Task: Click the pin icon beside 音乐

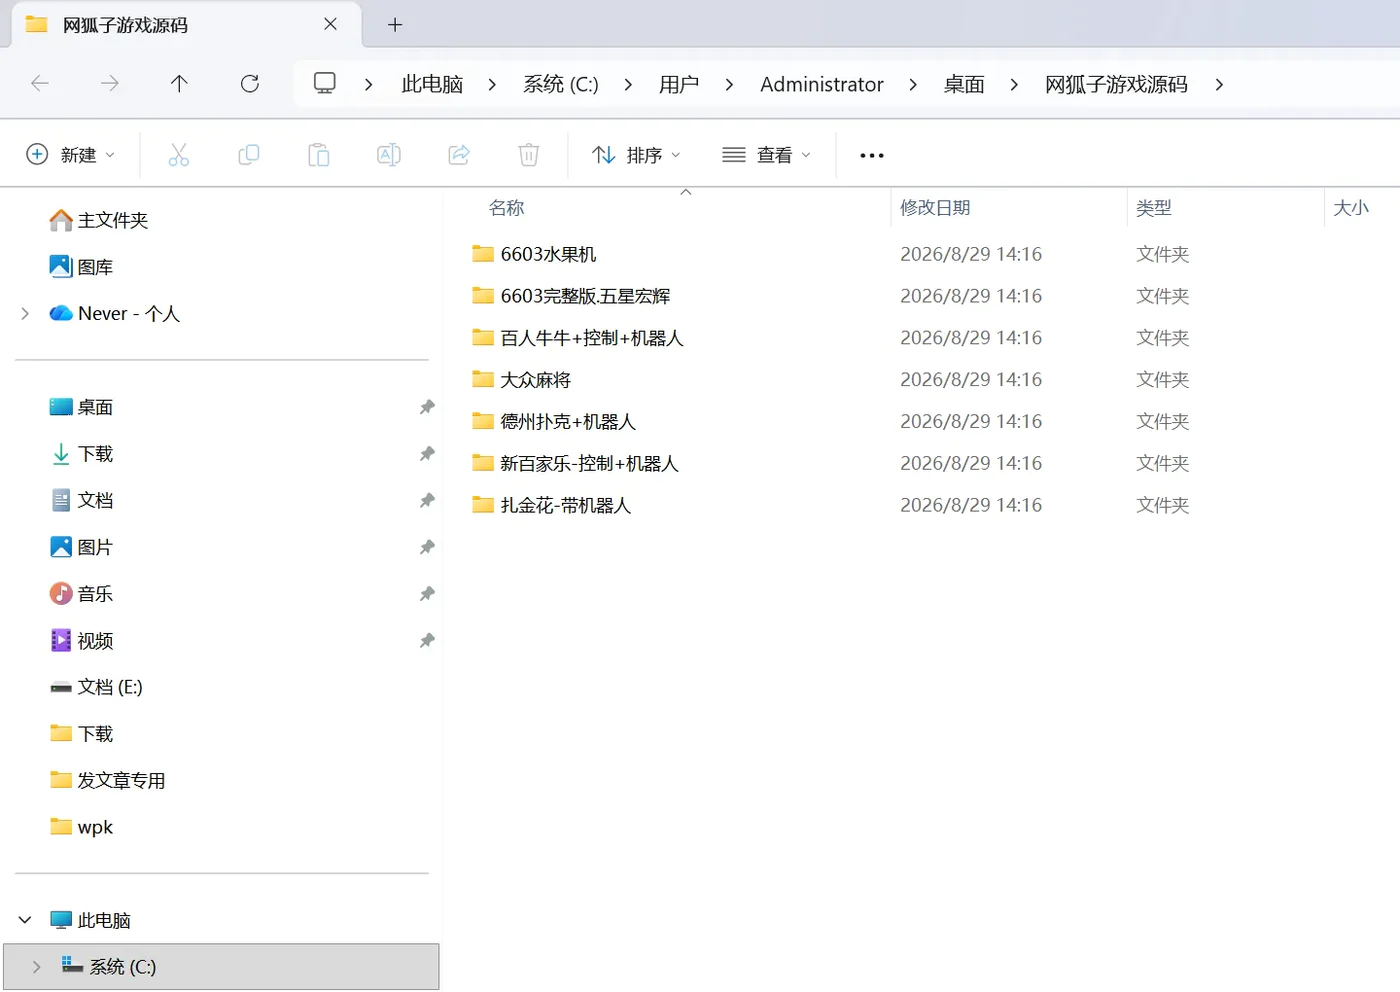Action: tap(427, 594)
